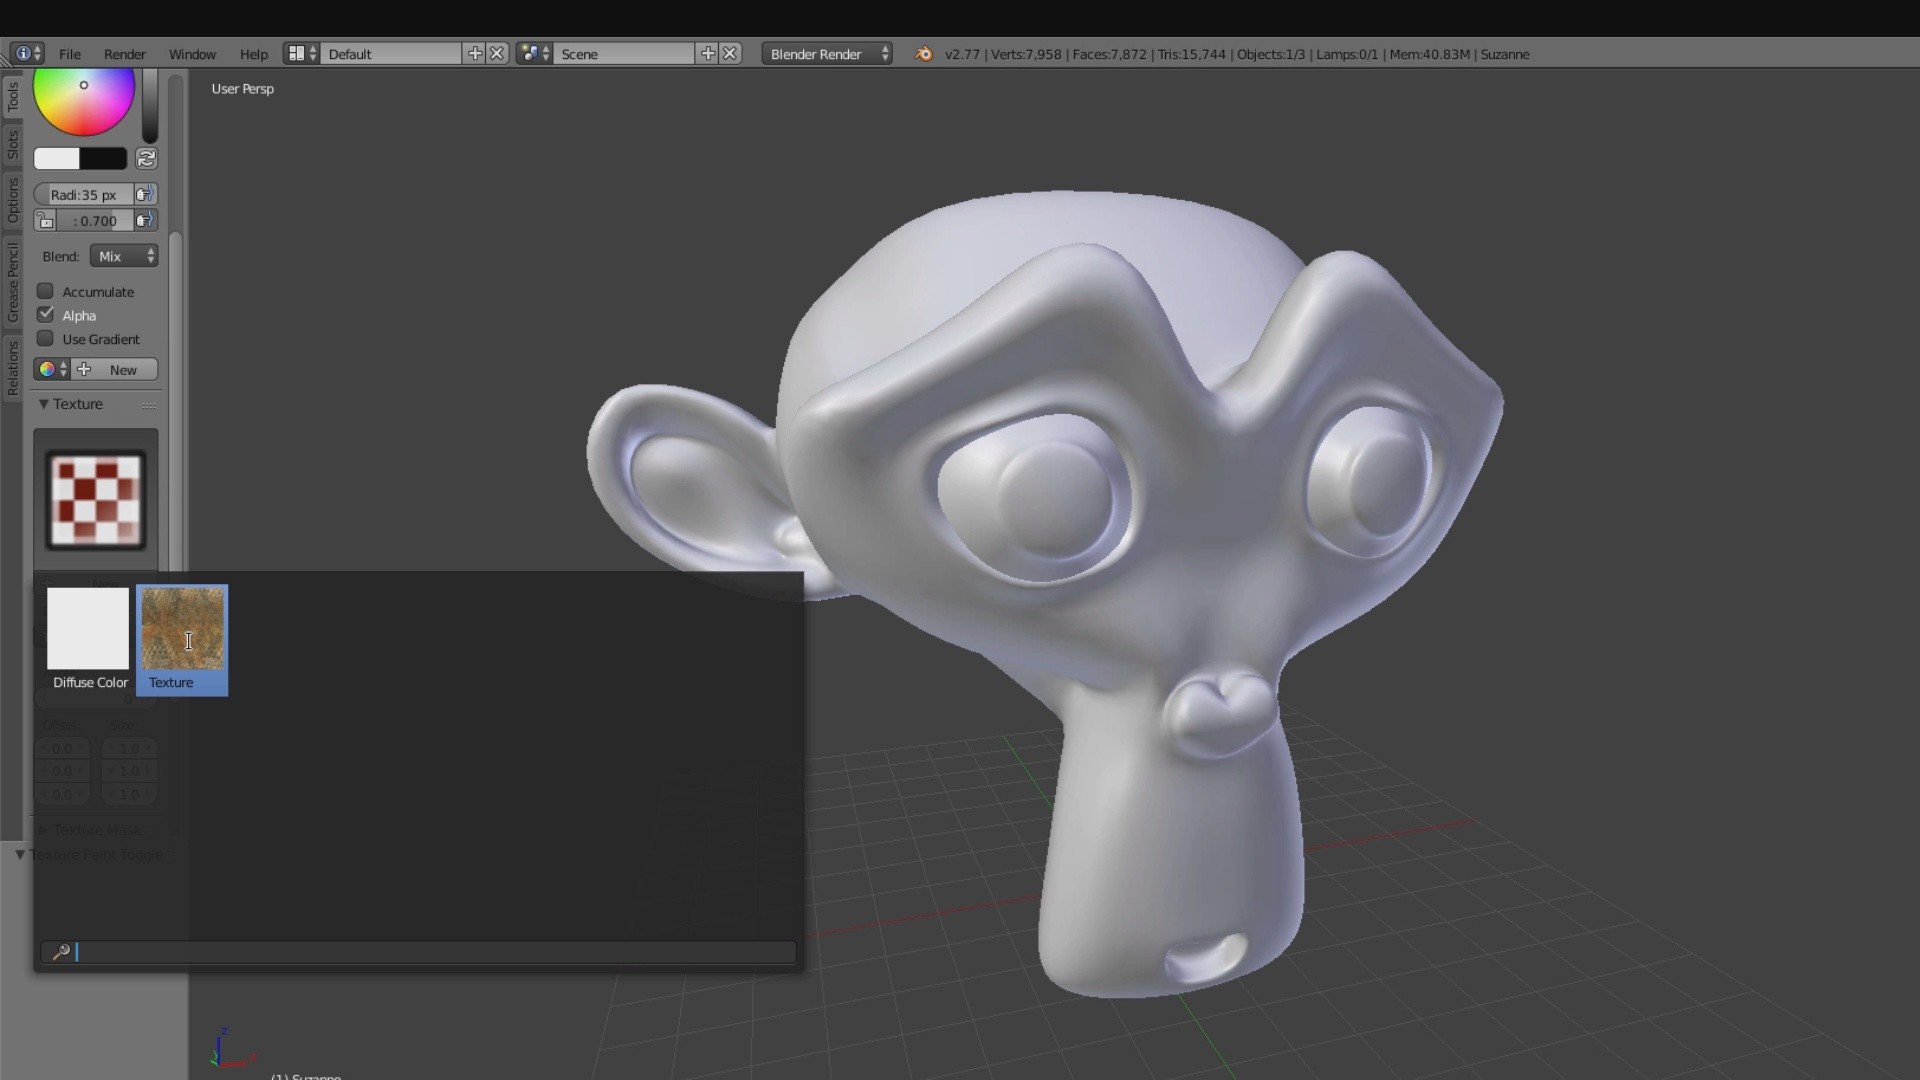Image resolution: width=1920 pixels, height=1080 pixels.
Task: Delete the Default screen layout
Action: pos(497,54)
